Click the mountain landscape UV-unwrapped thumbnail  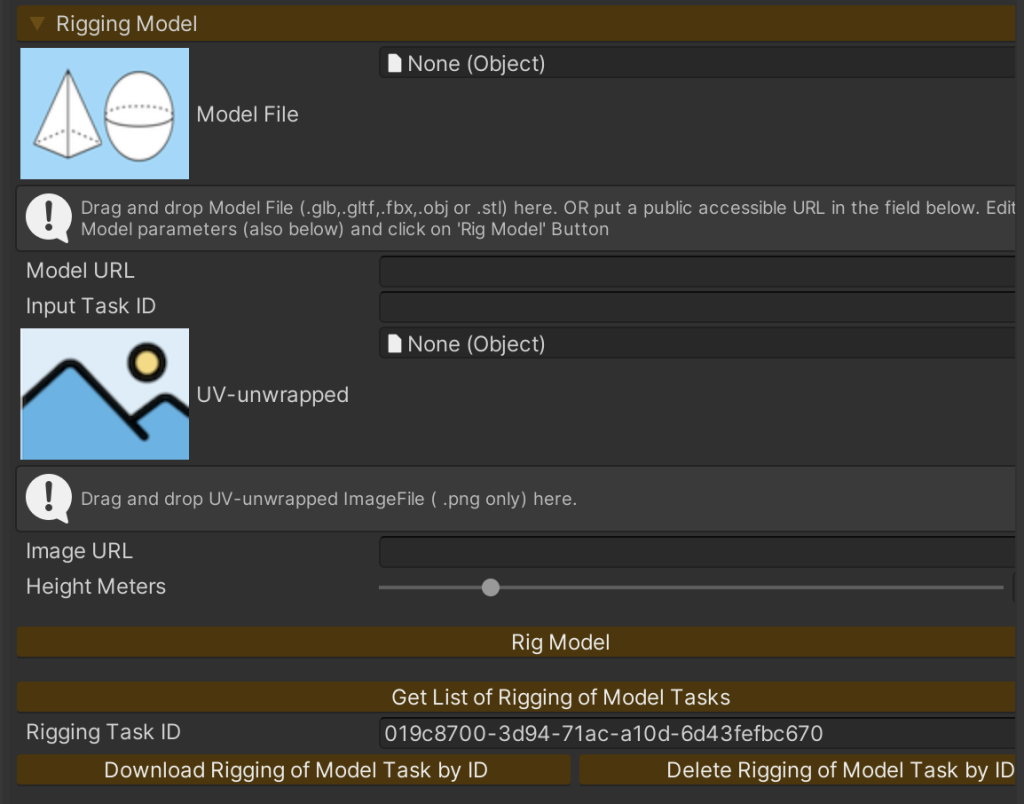(x=105, y=394)
